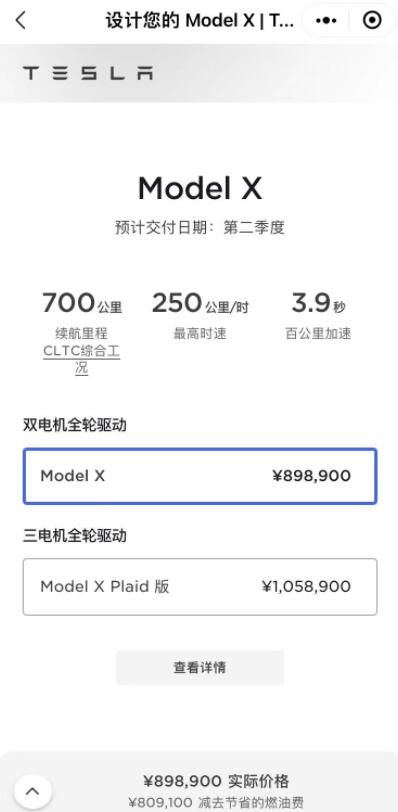Open the CLTC综合工况 underlined link
Screen dimensions: 398x812
[81, 359]
